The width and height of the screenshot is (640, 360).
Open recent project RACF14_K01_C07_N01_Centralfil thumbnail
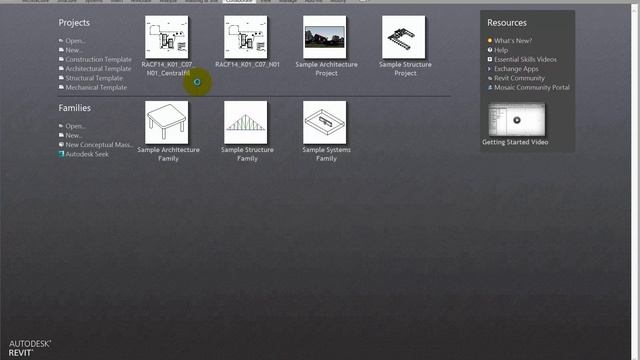167,37
